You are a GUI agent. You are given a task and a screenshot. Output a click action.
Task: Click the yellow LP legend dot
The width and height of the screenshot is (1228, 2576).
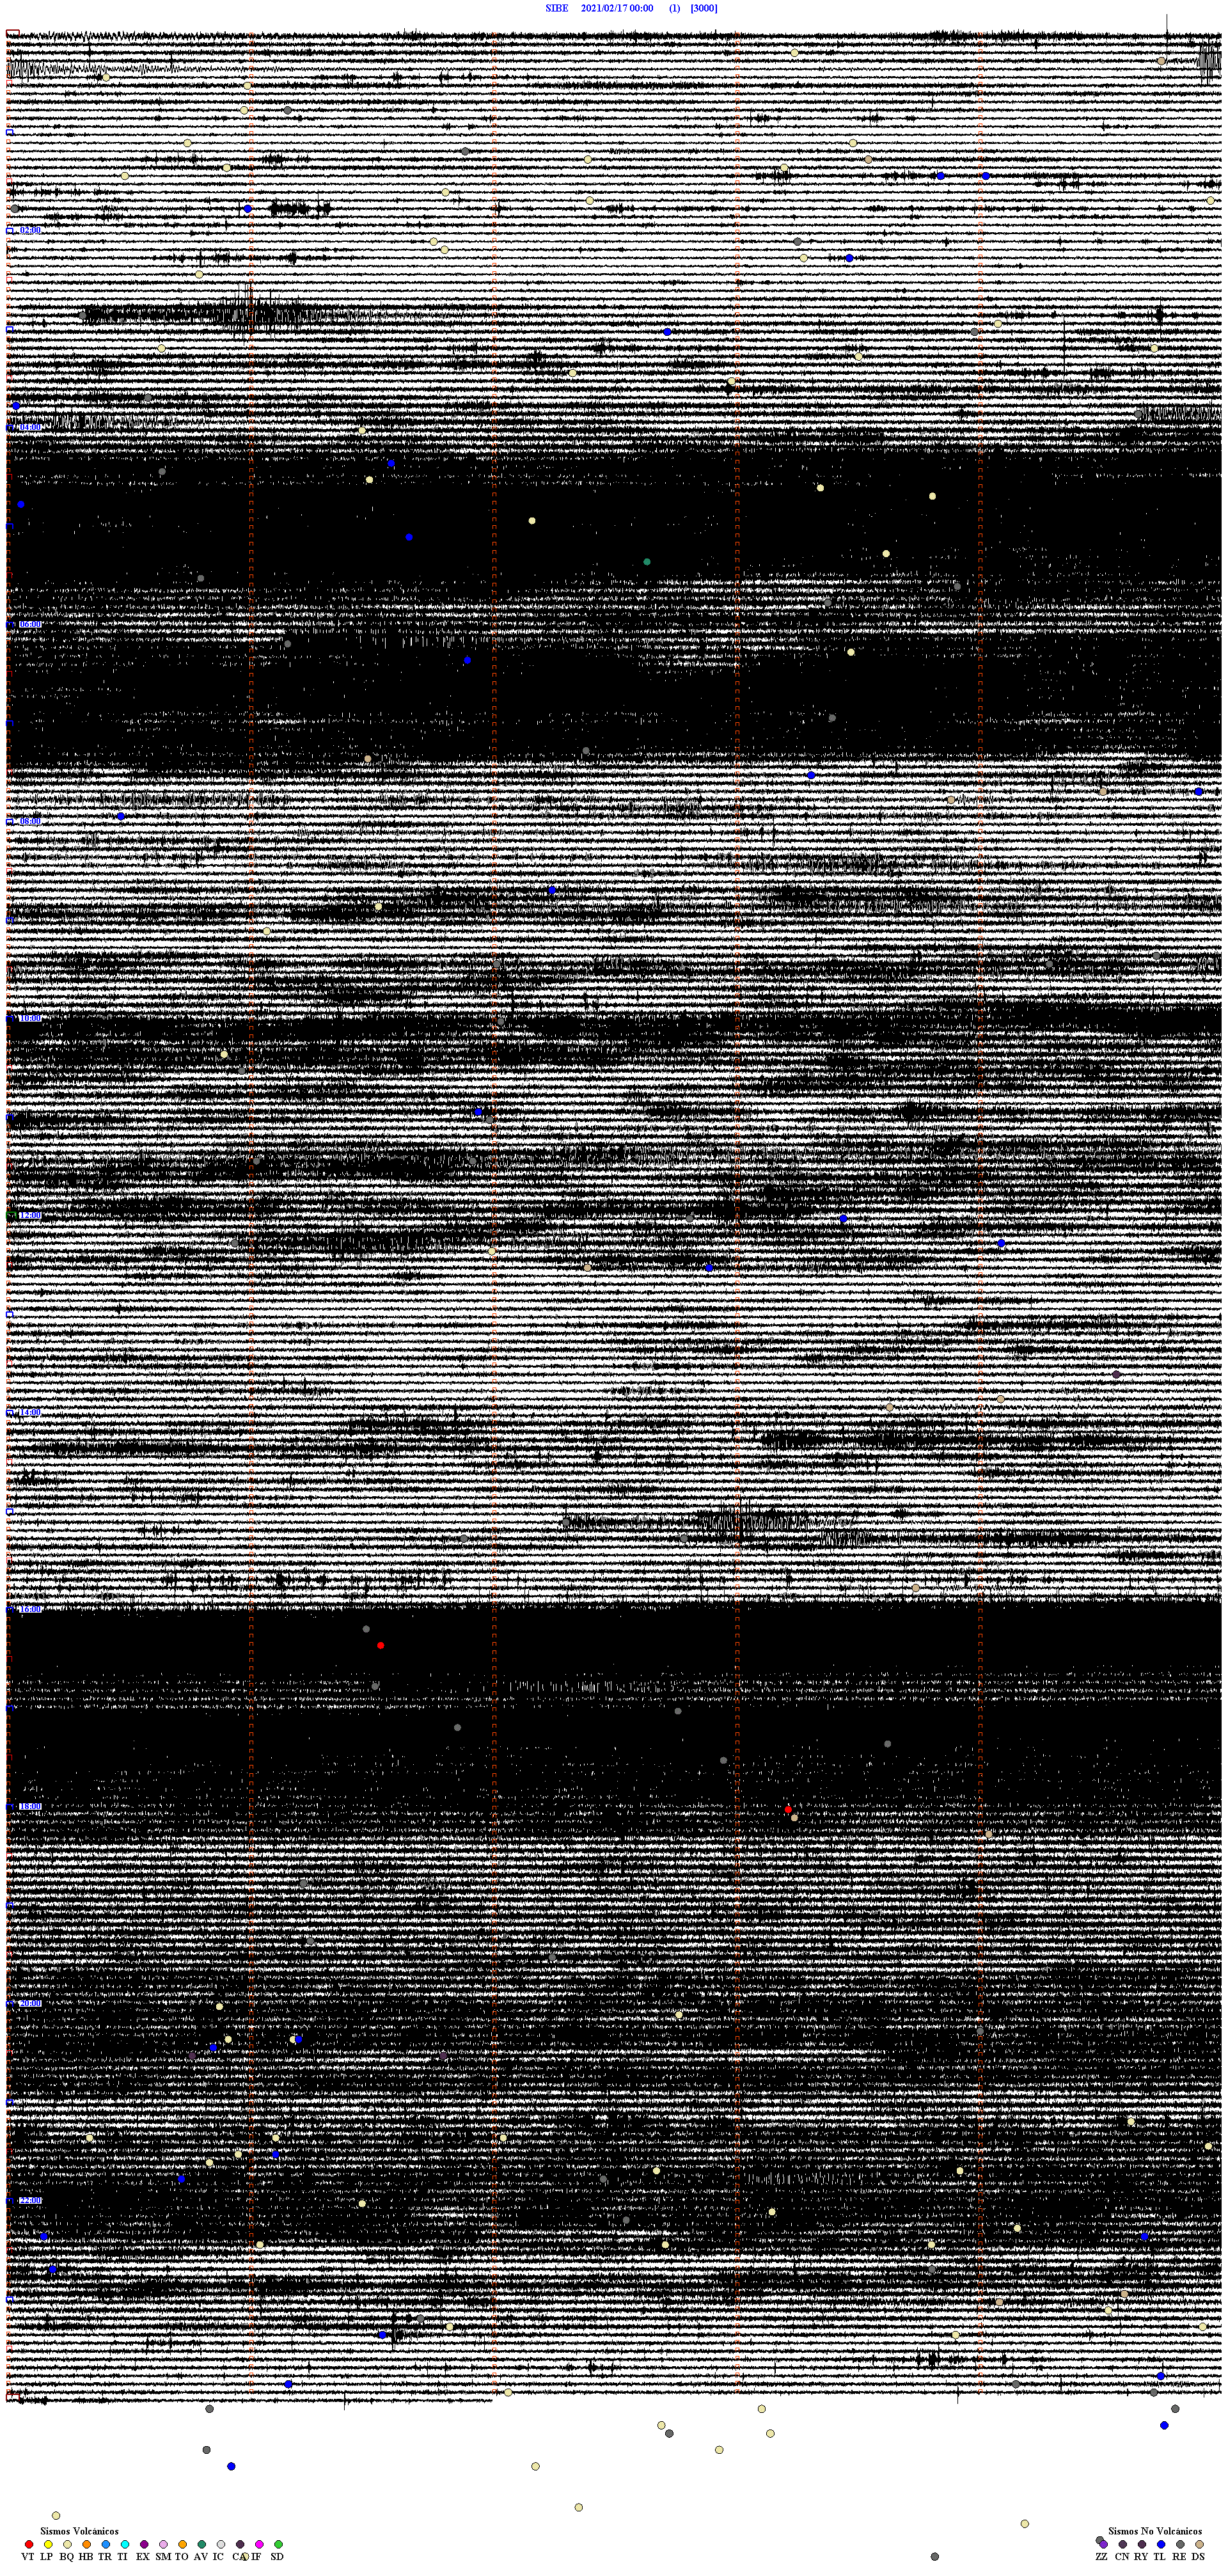click(x=48, y=2544)
